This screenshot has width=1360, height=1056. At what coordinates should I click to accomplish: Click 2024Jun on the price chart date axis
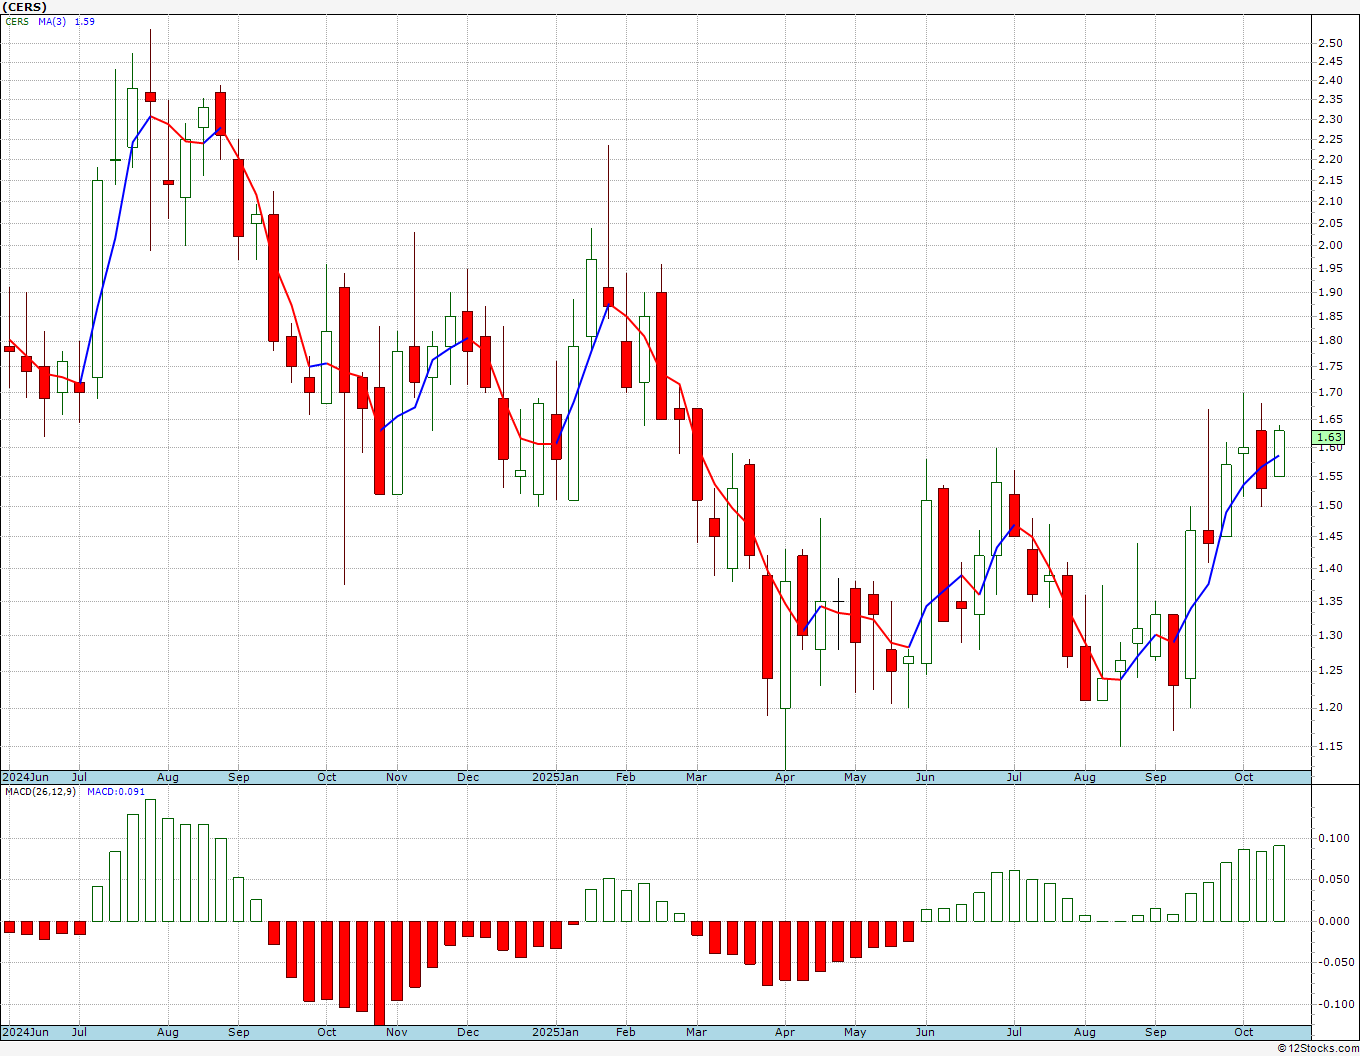pos(25,777)
